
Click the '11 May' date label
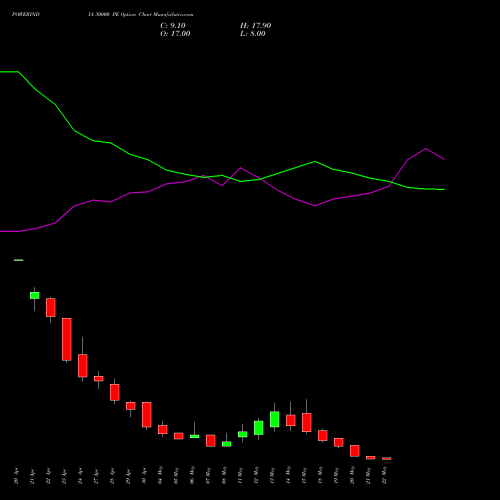pos(240,475)
